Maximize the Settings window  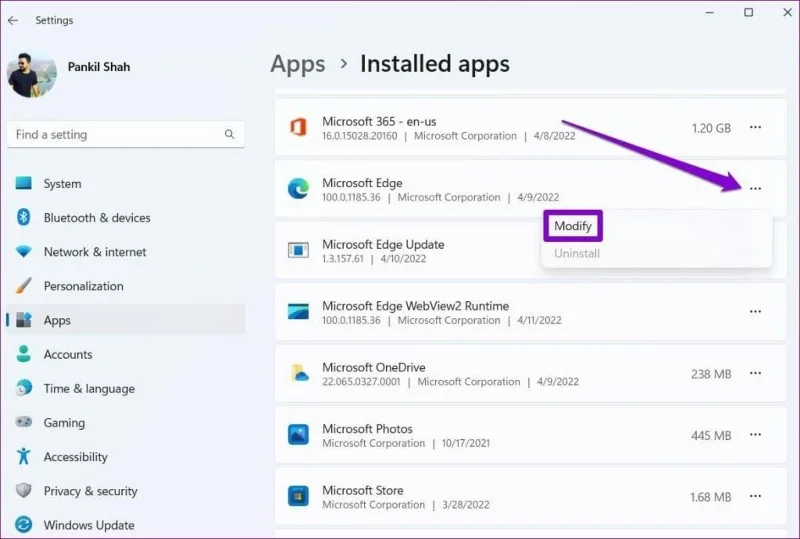click(748, 12)
